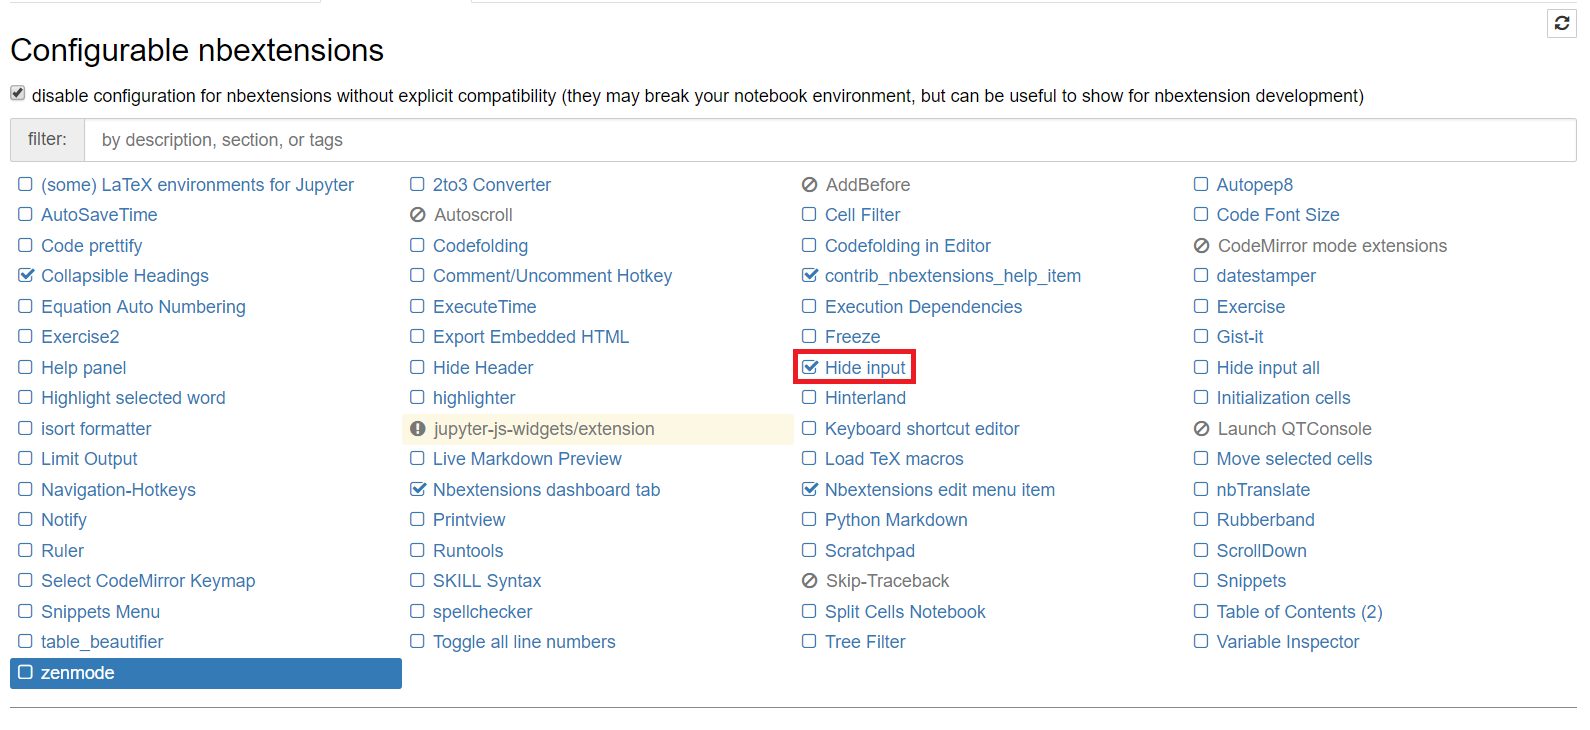Select the Autopep8 extension link
This screenshot has height=730, width=1590.
[x=1254, y=185]
